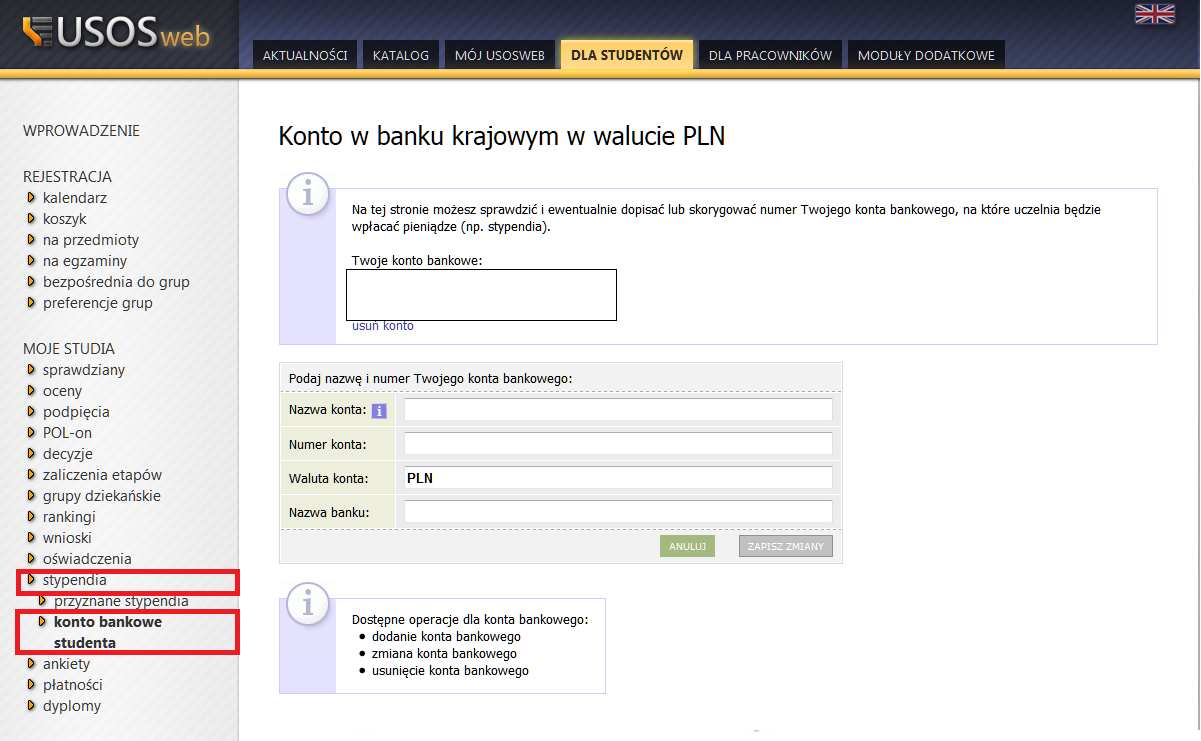
Task: Click the text 'zmiana konta bankowego'
Action: (444, 653)
